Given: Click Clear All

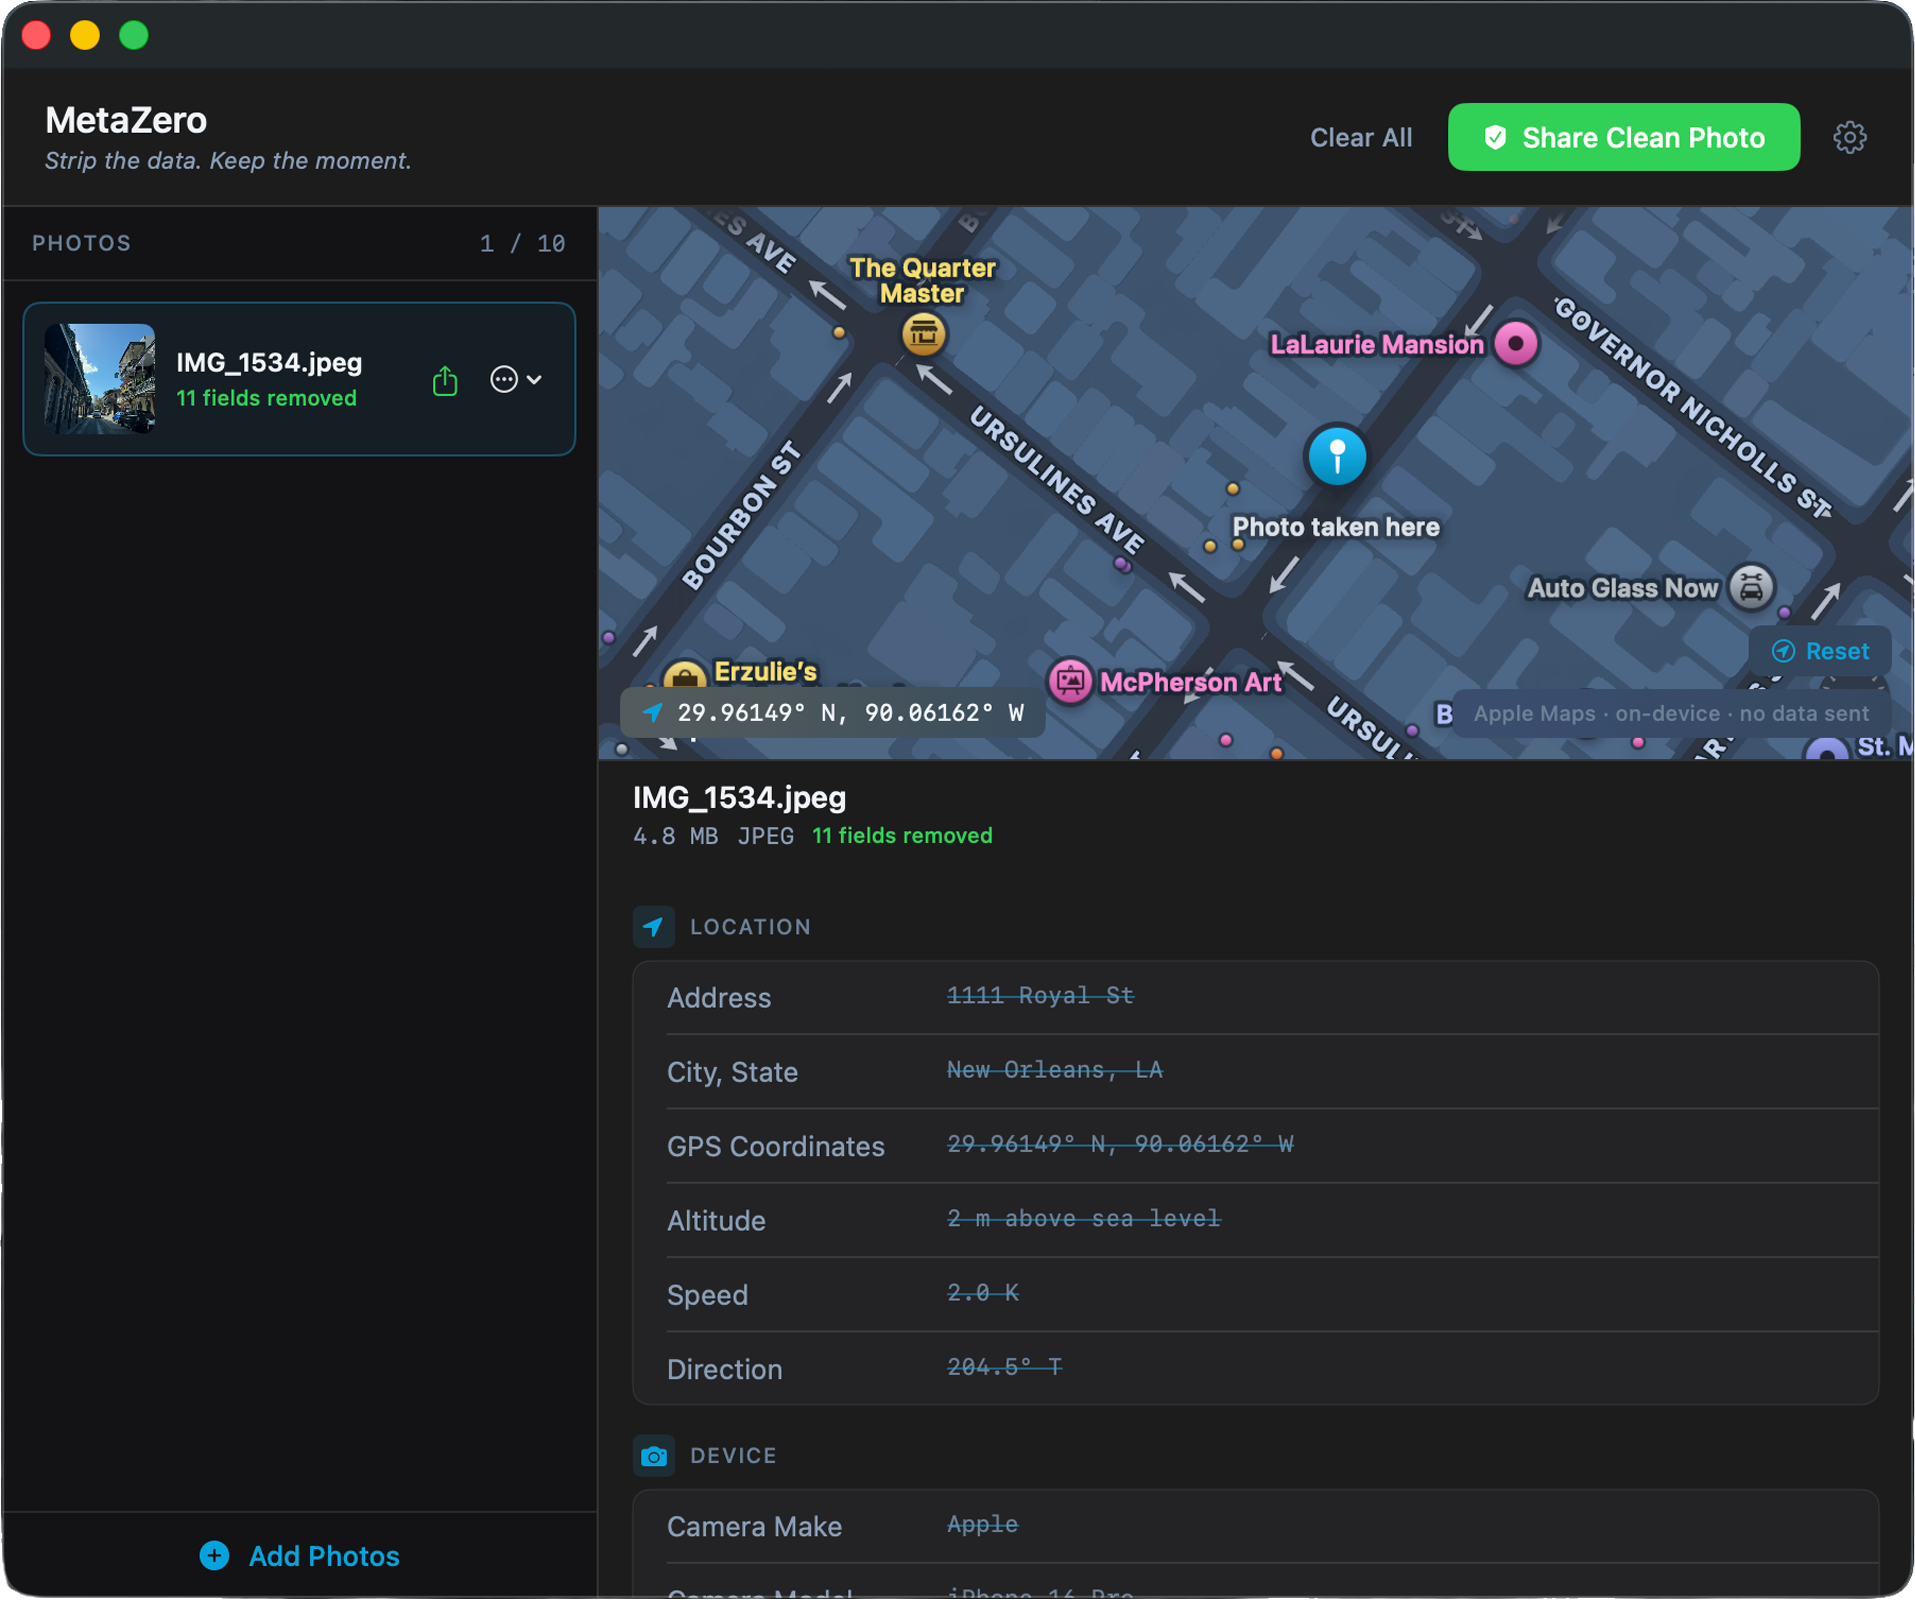Looking at the screenshot, I should pos(1361,138).
